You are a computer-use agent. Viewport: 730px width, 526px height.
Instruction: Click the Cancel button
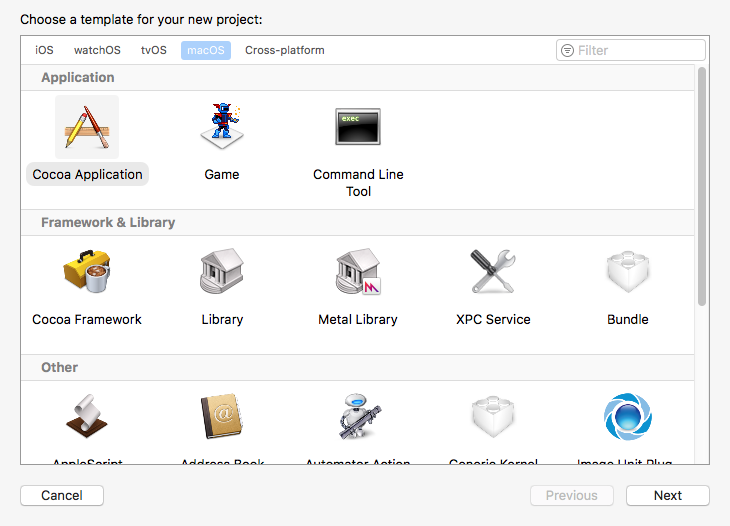tap(62, 495)
